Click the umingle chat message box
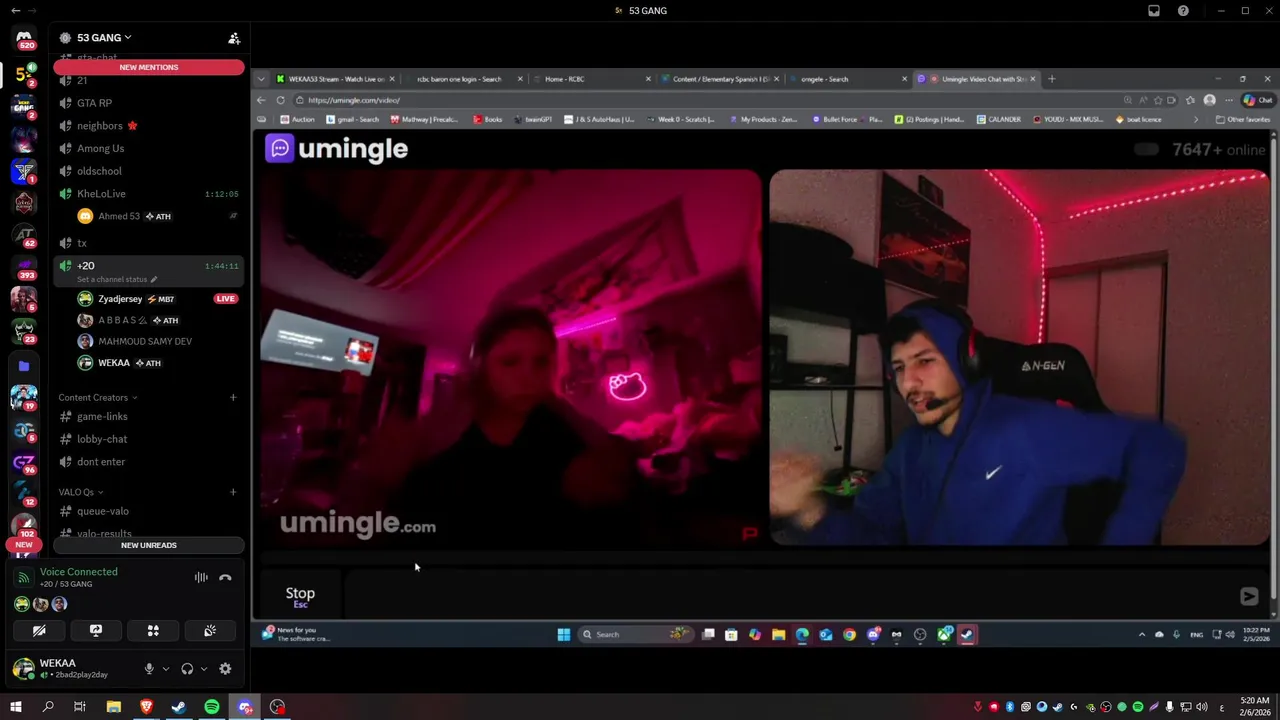 pyautogui.click(x=788, y=596)
